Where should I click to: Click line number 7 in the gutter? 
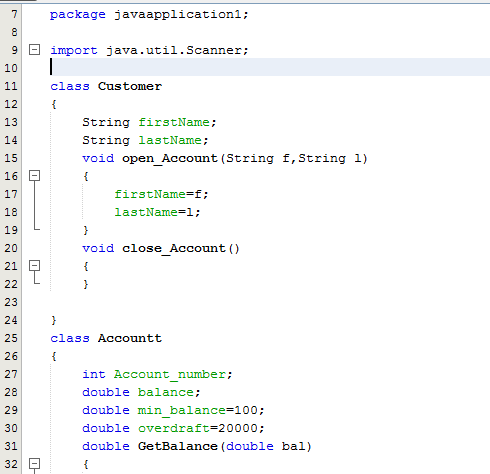tap(14, 14)
